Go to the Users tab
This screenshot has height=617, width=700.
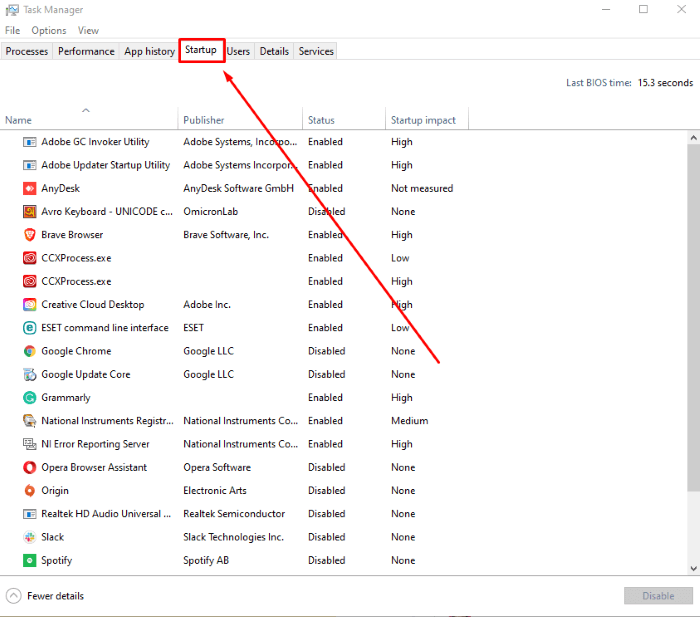(x=238, y=51)
